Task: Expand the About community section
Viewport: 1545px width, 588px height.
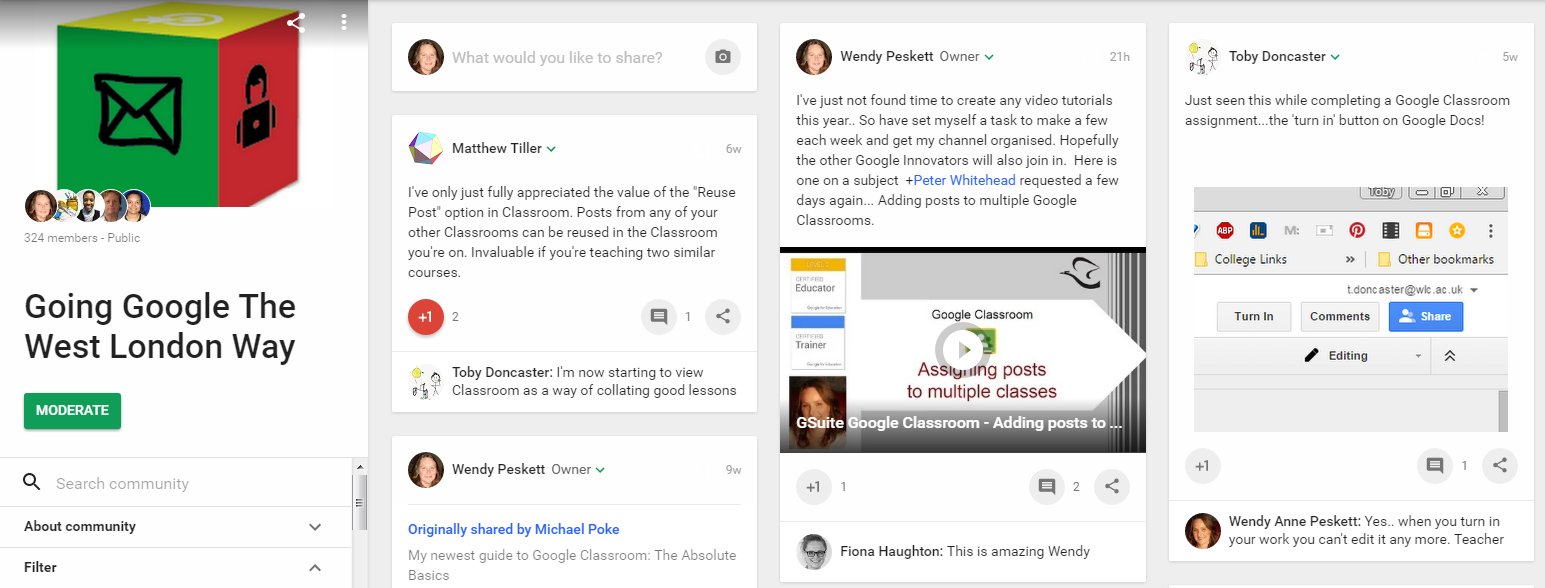Action: [176, 527]
